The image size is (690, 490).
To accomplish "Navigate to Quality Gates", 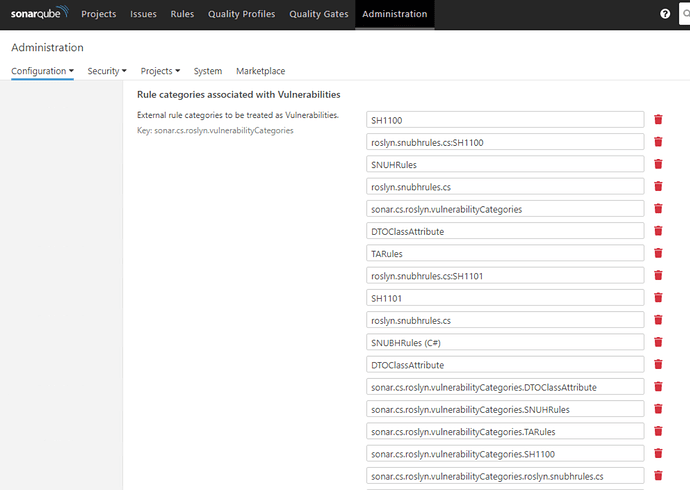I will [317, 14].
